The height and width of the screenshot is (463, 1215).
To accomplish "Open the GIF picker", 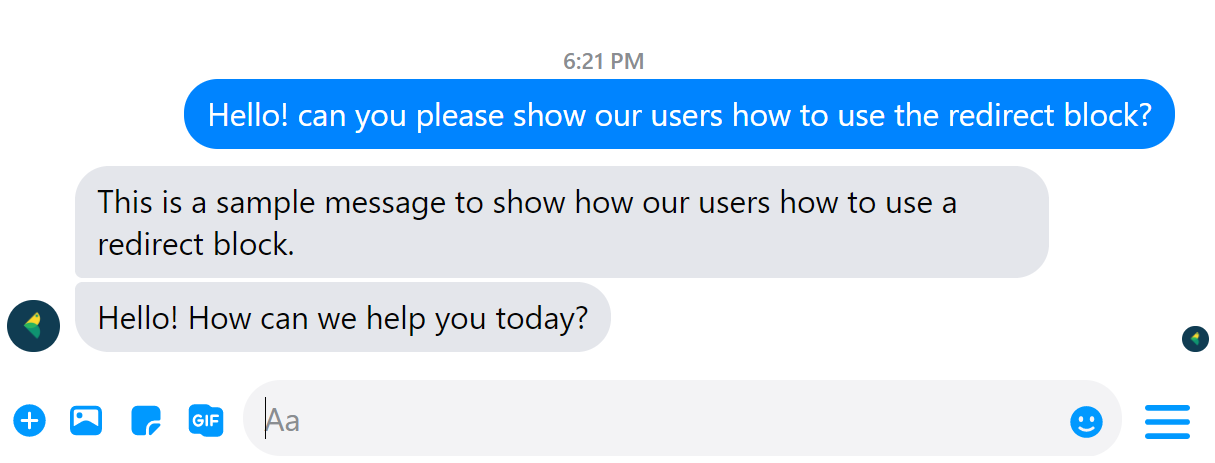I will tap(205, 420).
